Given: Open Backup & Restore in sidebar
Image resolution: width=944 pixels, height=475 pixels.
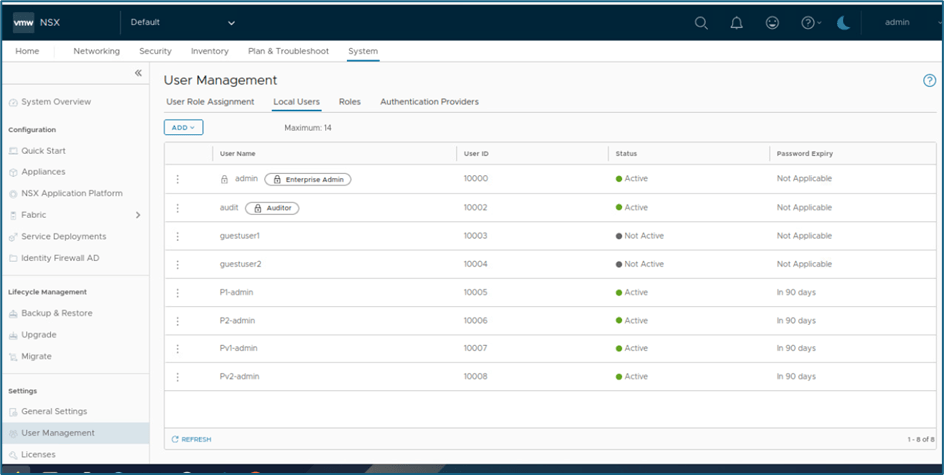Looking at the screenshot, I should 56,313.
